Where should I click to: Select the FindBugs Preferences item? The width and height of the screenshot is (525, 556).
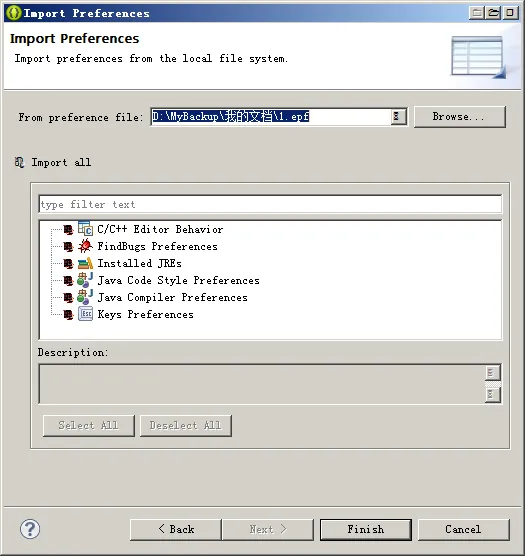point(157,246)
